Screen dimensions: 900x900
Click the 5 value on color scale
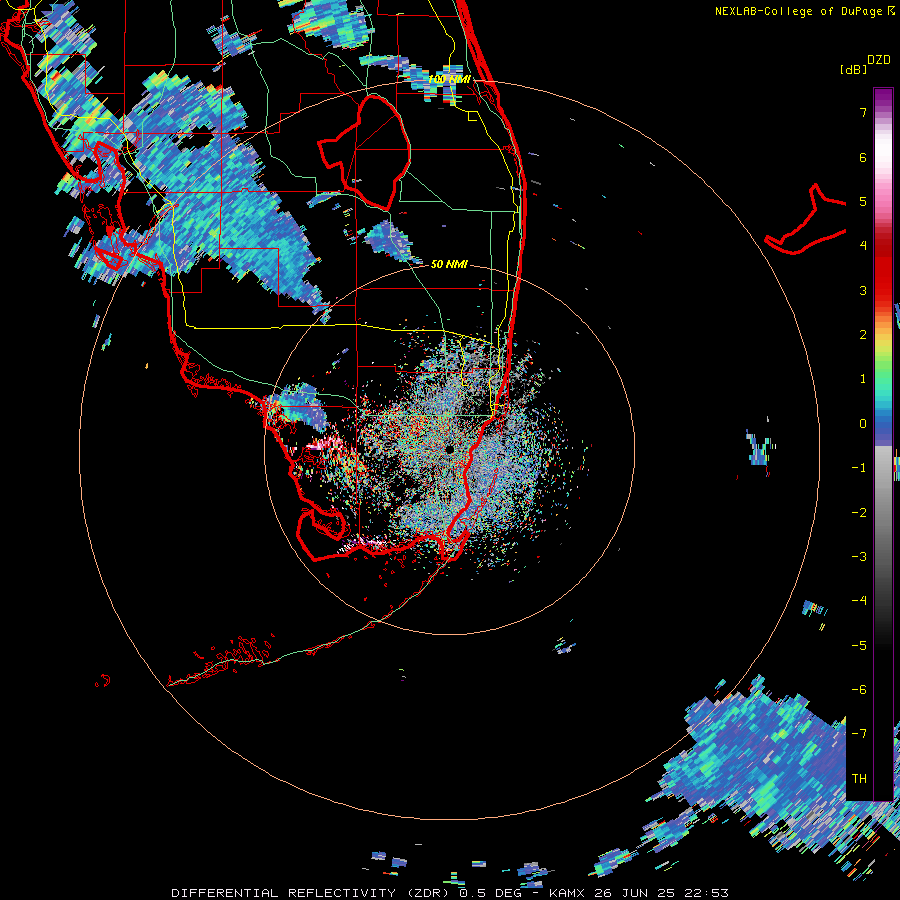863,201
